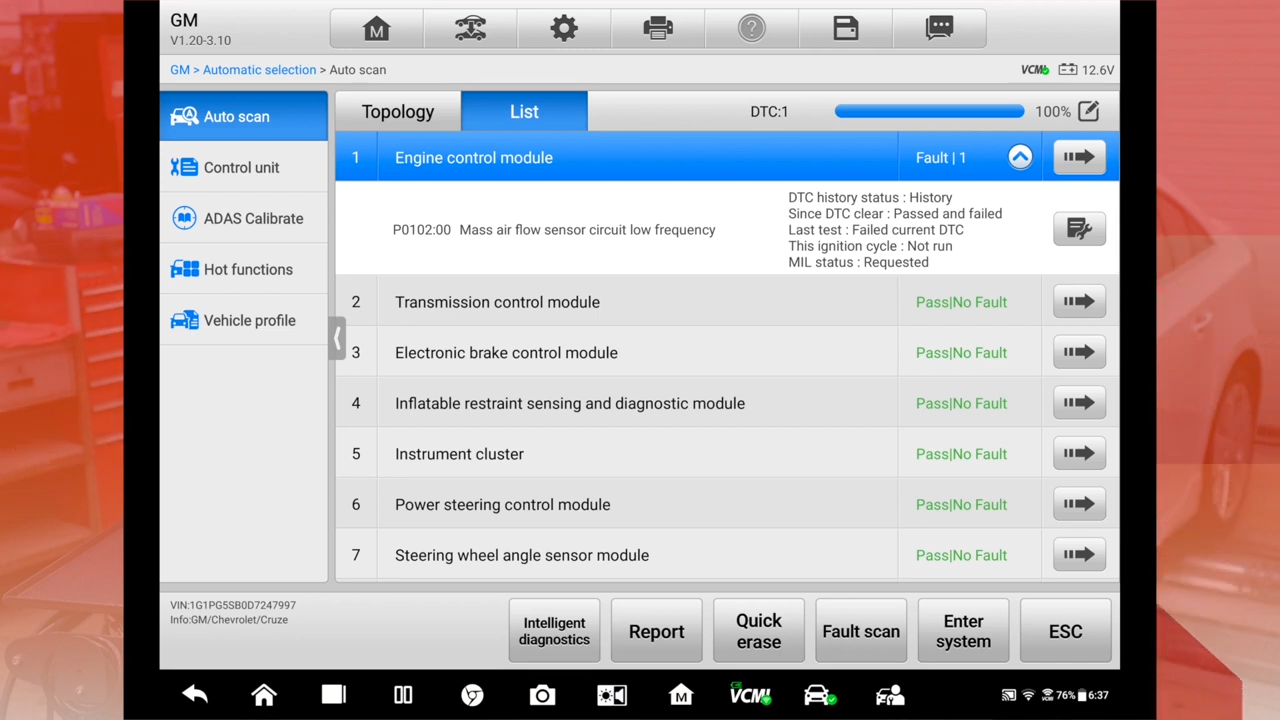Check the VCMI connection status indicator
The width and height of the screenshot is (1280, 720).
click(1035, 69)
